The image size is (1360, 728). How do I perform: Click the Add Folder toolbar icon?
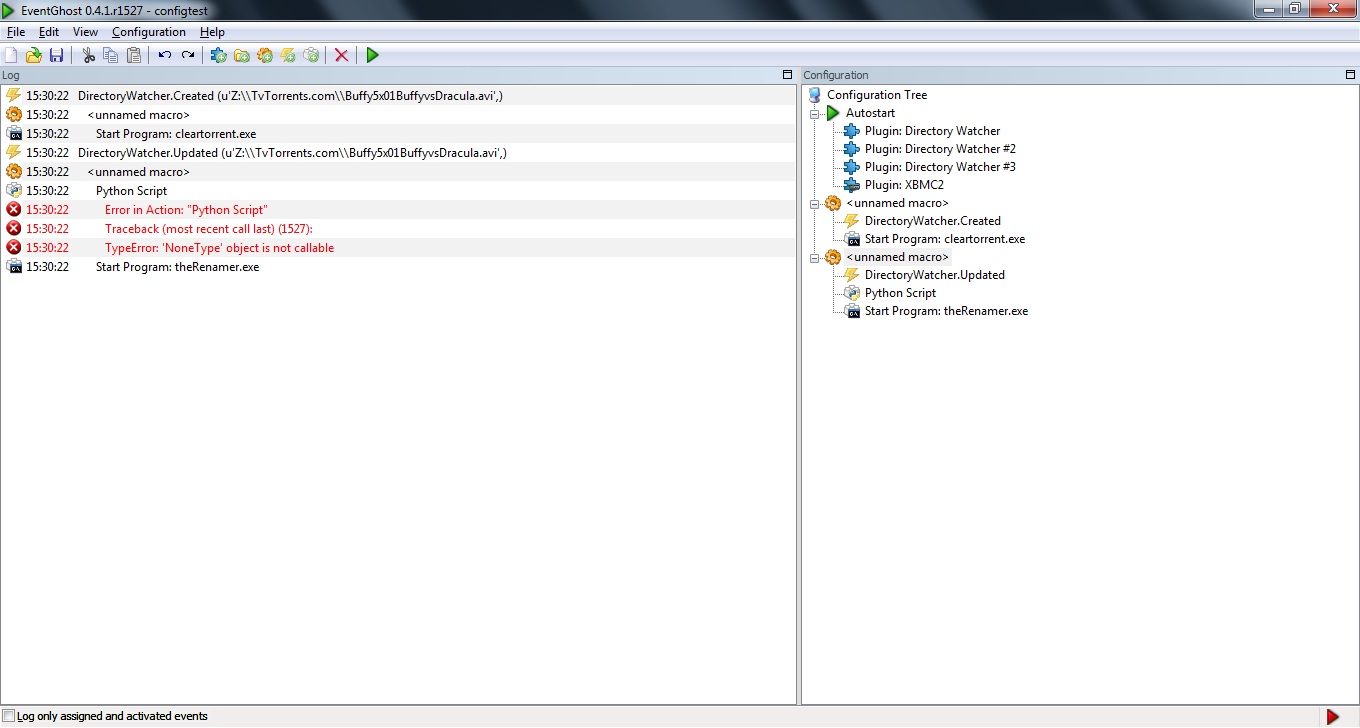pyautogui.click(x=242, y=55)
